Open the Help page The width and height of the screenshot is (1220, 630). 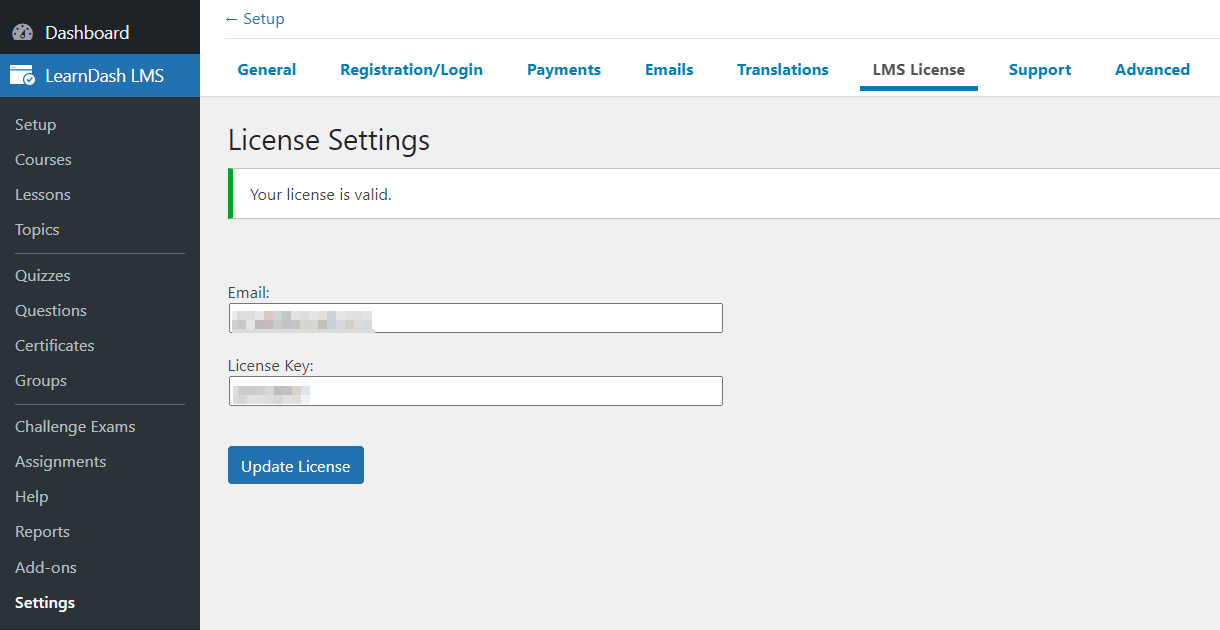tap(32, 497)
